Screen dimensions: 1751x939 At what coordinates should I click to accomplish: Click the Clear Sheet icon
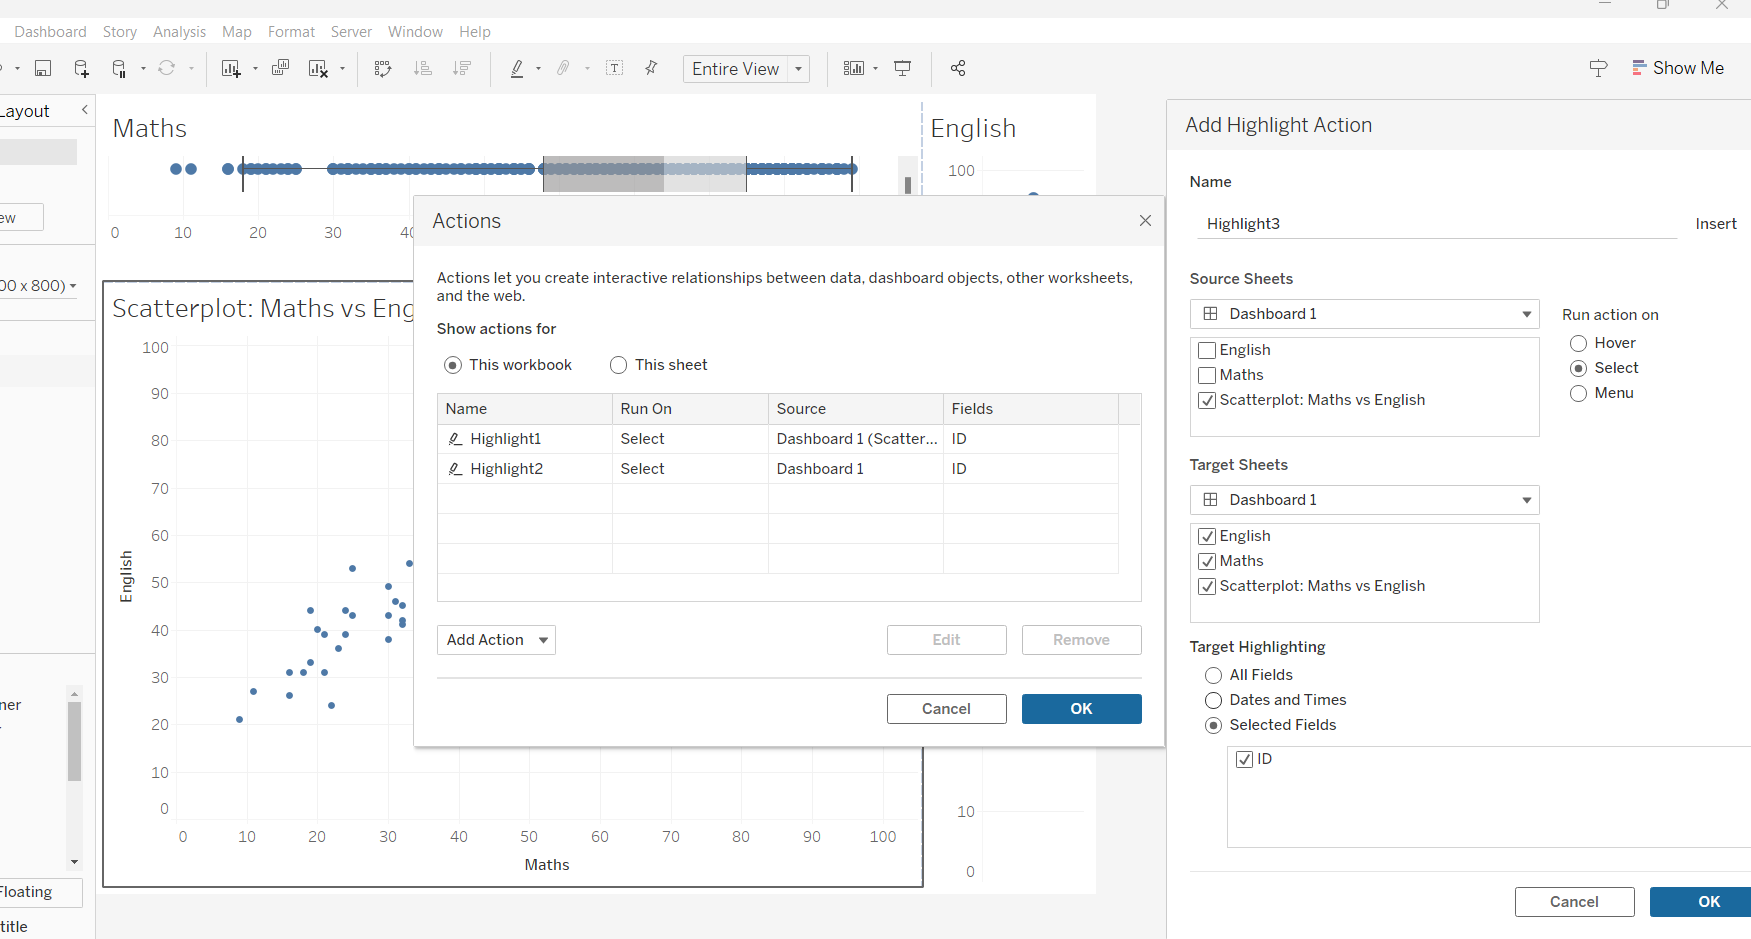(x=318, y=68)
